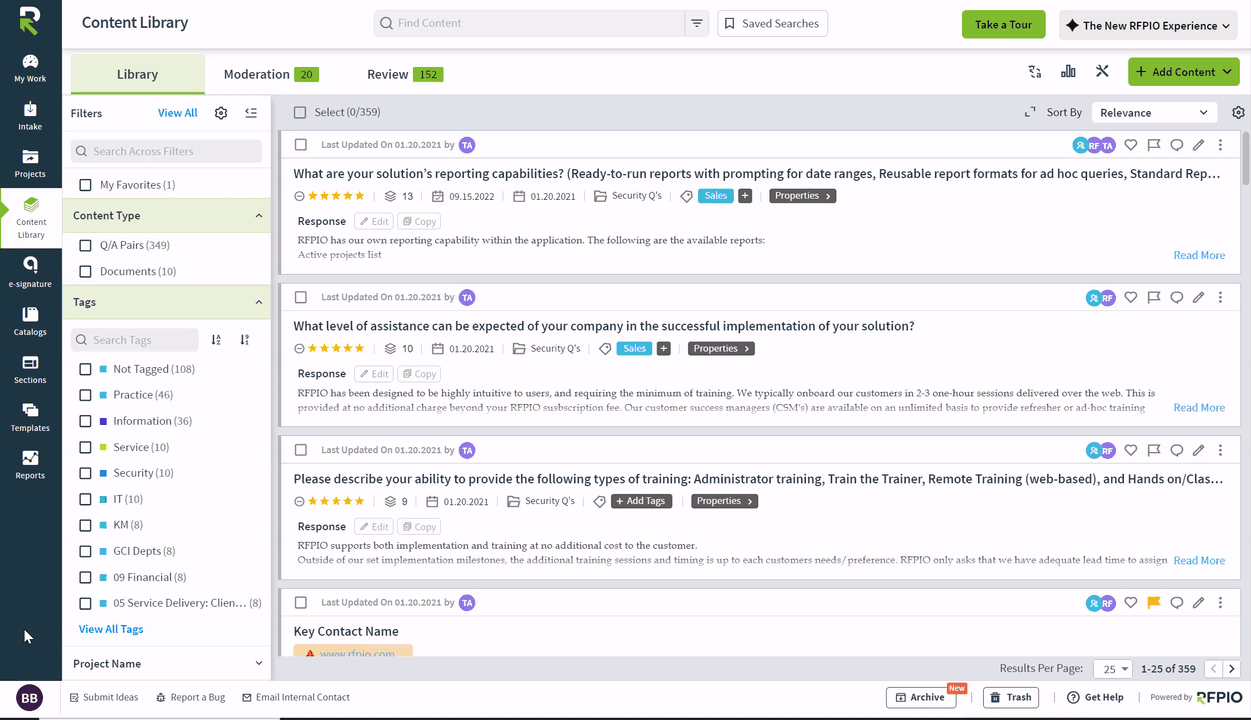Screen dimensions: 1251x720
Task: Click the crossed tools icon in toolbar
Action: point(1102,72)
